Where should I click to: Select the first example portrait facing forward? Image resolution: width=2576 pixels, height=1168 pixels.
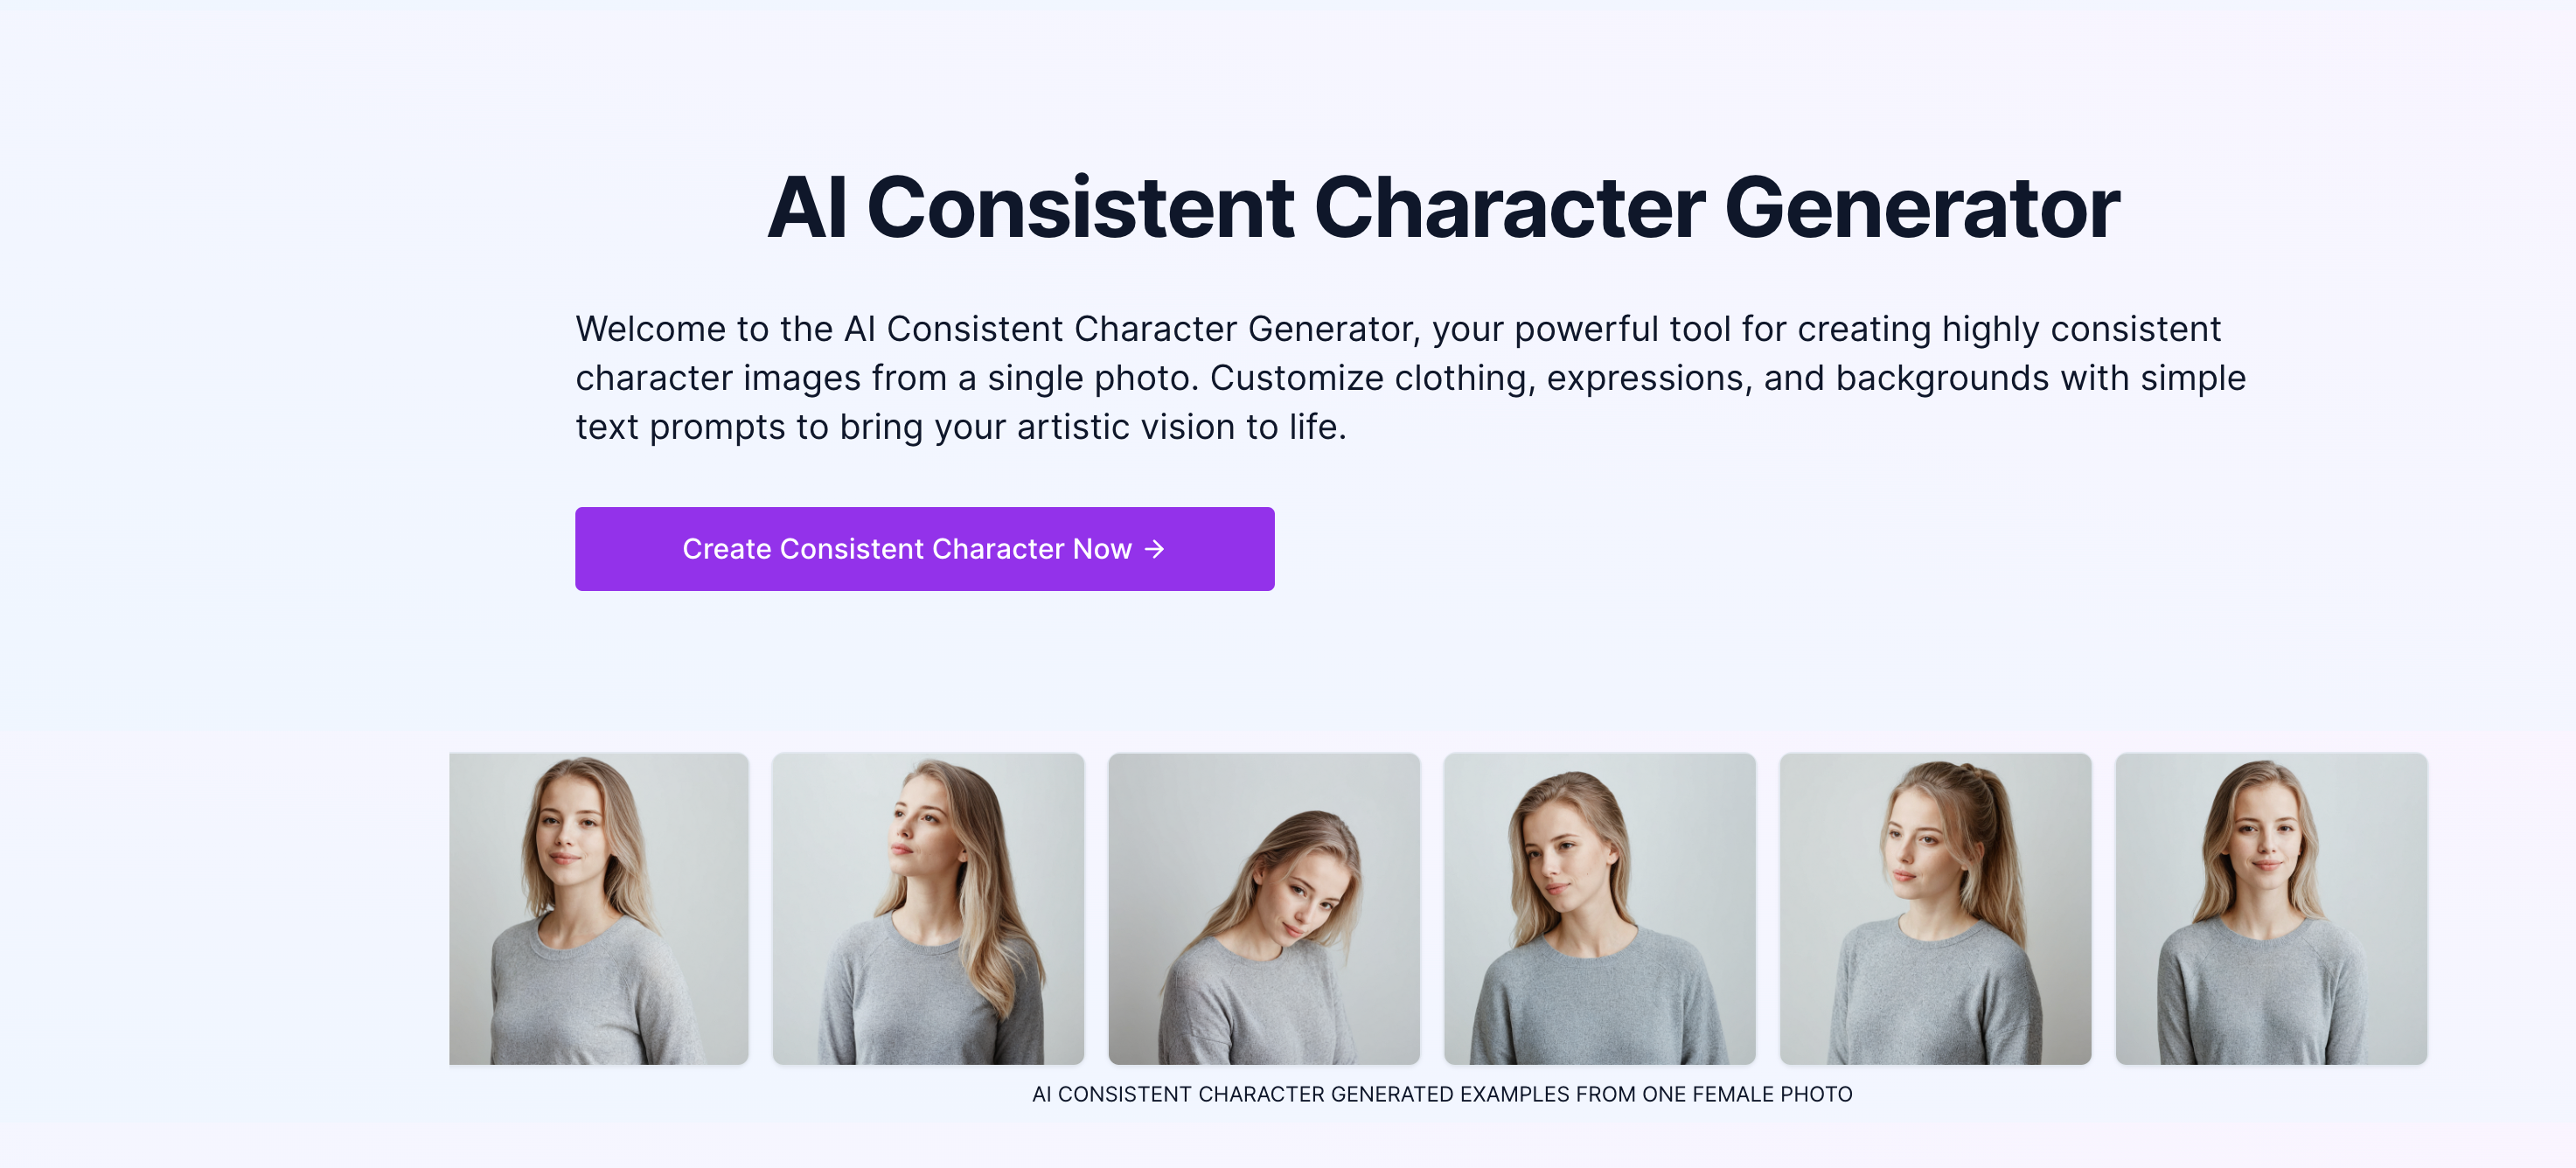coord(598,908)
